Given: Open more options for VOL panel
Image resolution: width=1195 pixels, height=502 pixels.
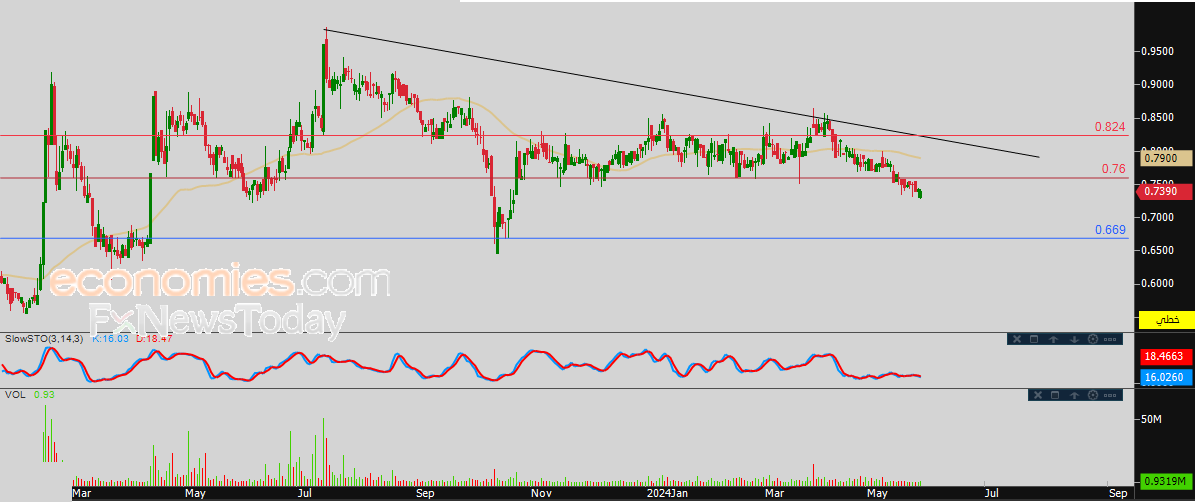Looking at the screenshot, I should click(1111, 395).
